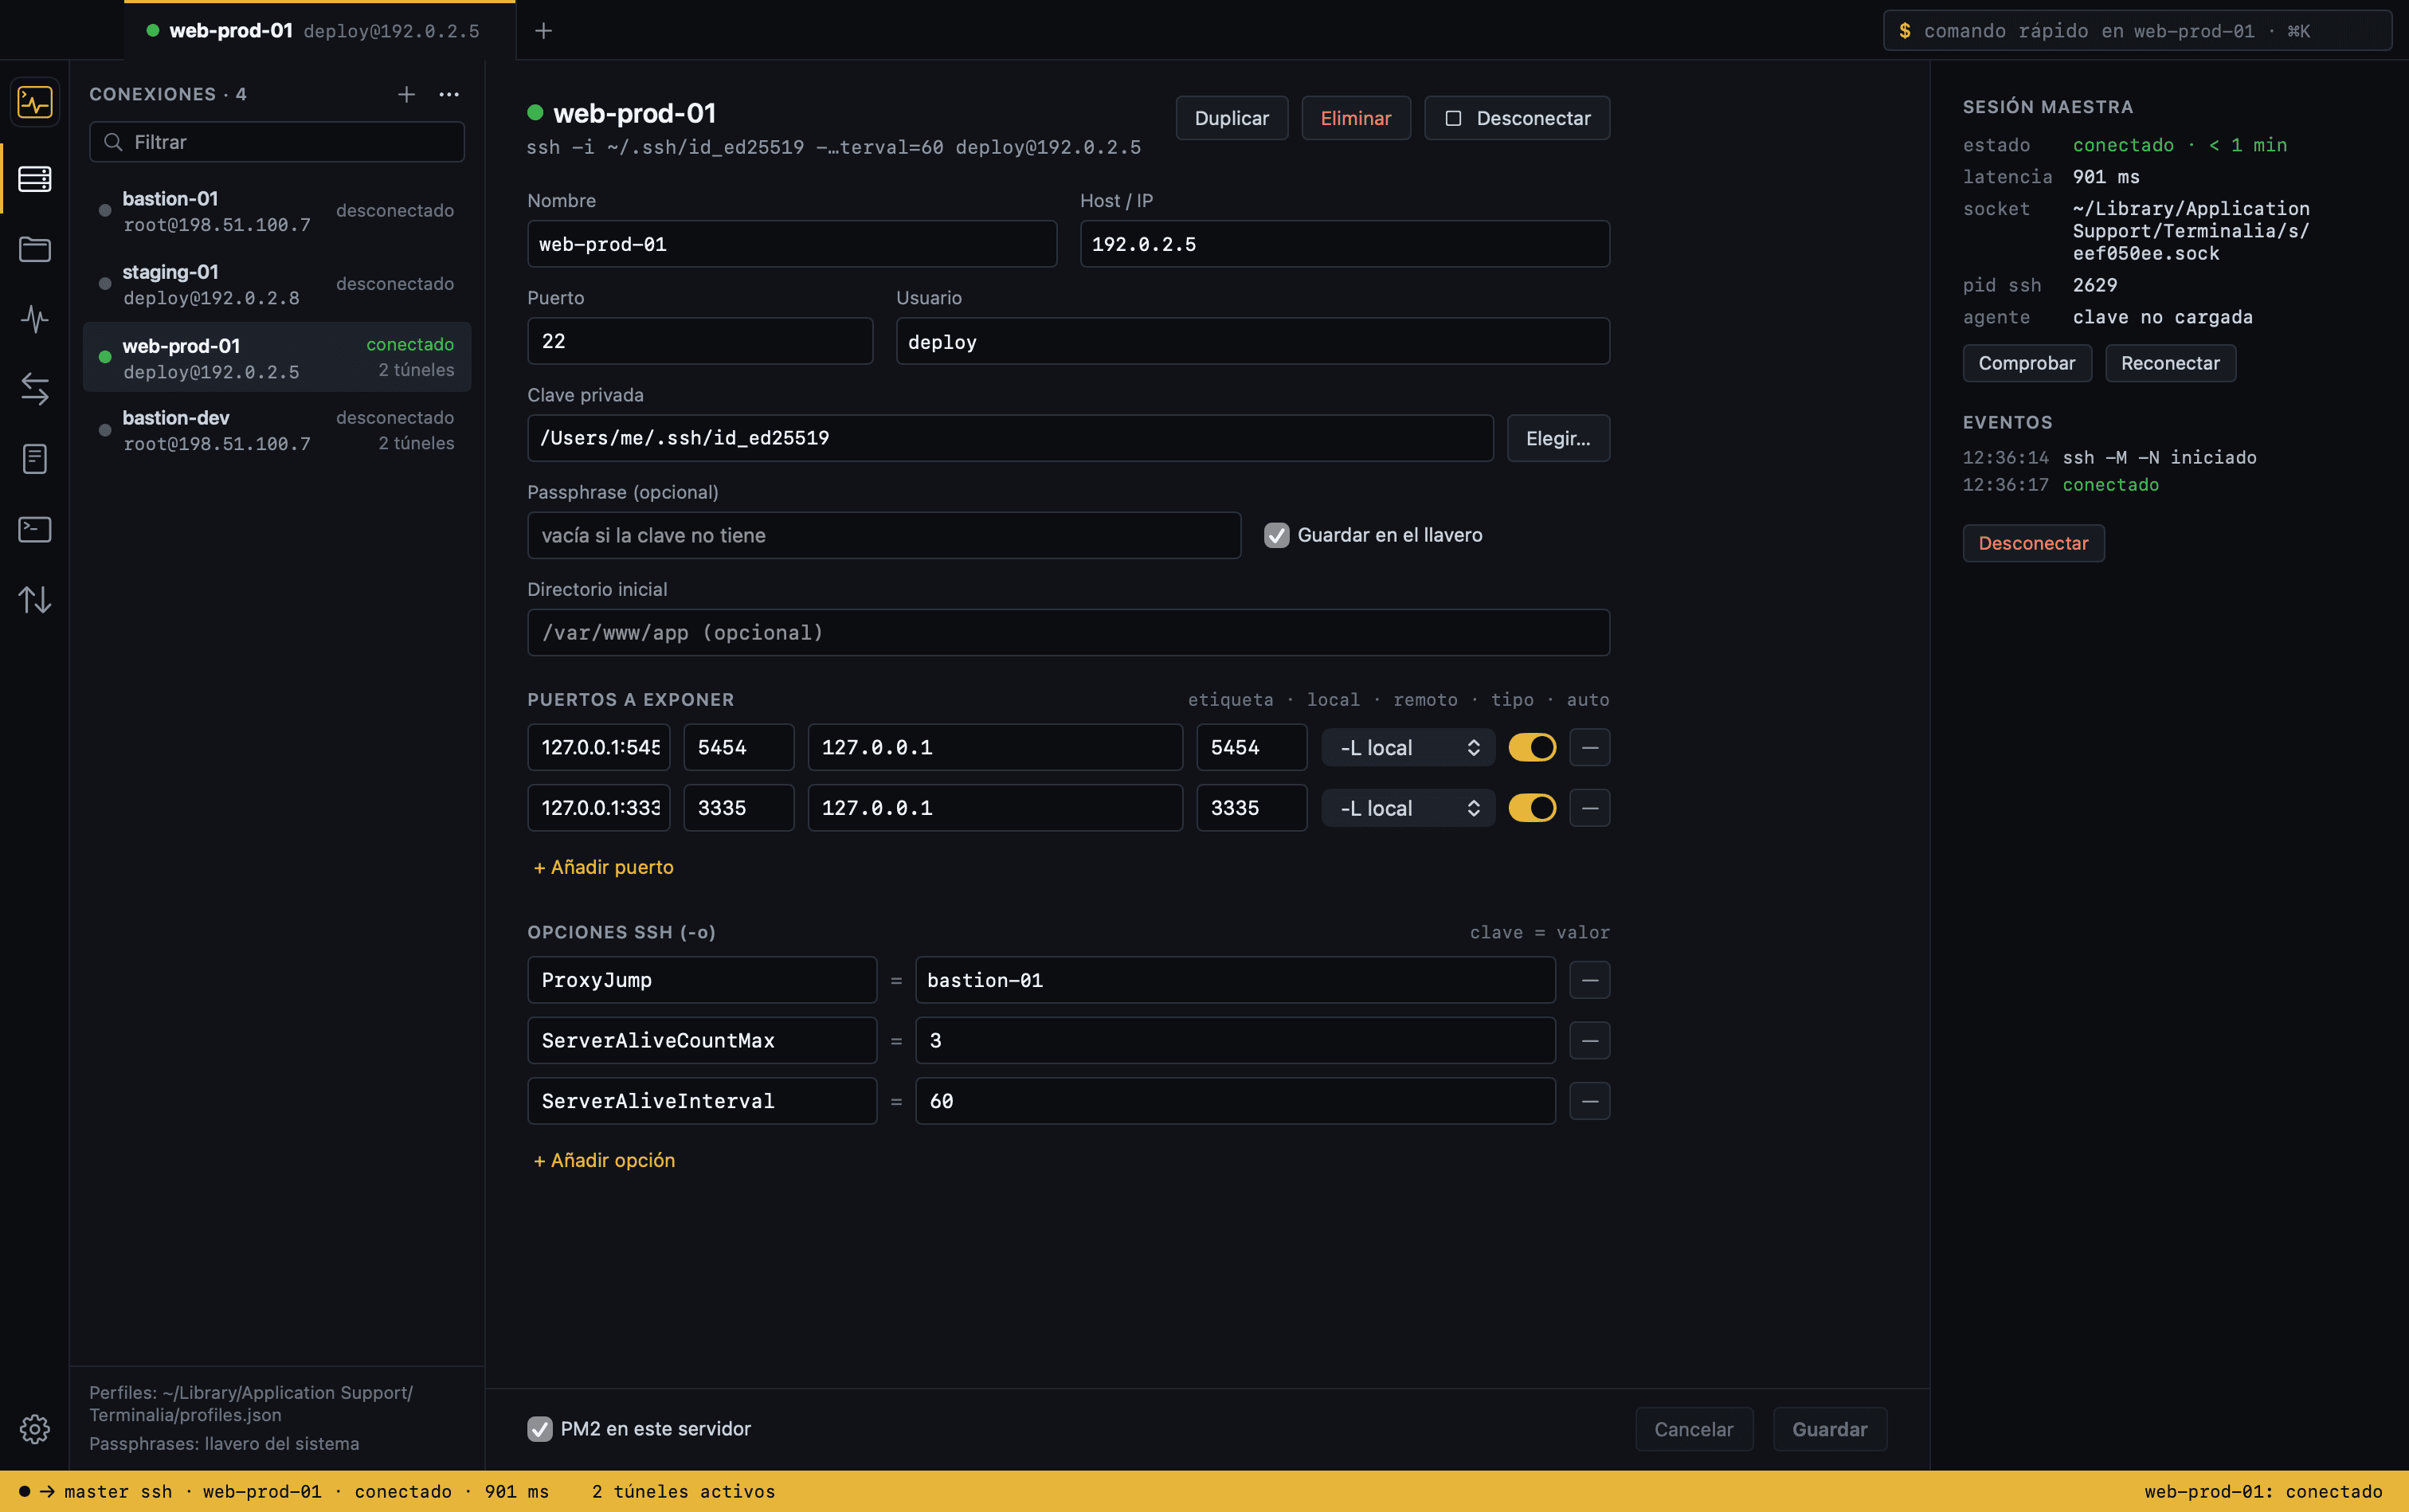Click Comprobar in Sesión Maestra panel
2409x1512 pixels.
coord(2026,363)
